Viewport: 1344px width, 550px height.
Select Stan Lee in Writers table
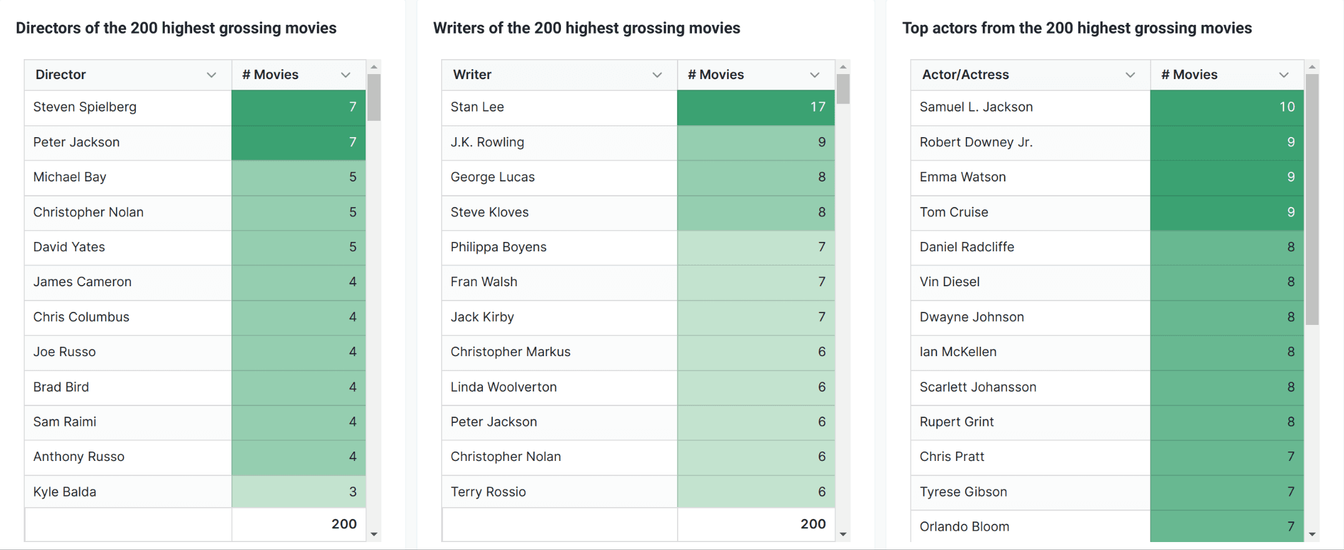(560, 107)
